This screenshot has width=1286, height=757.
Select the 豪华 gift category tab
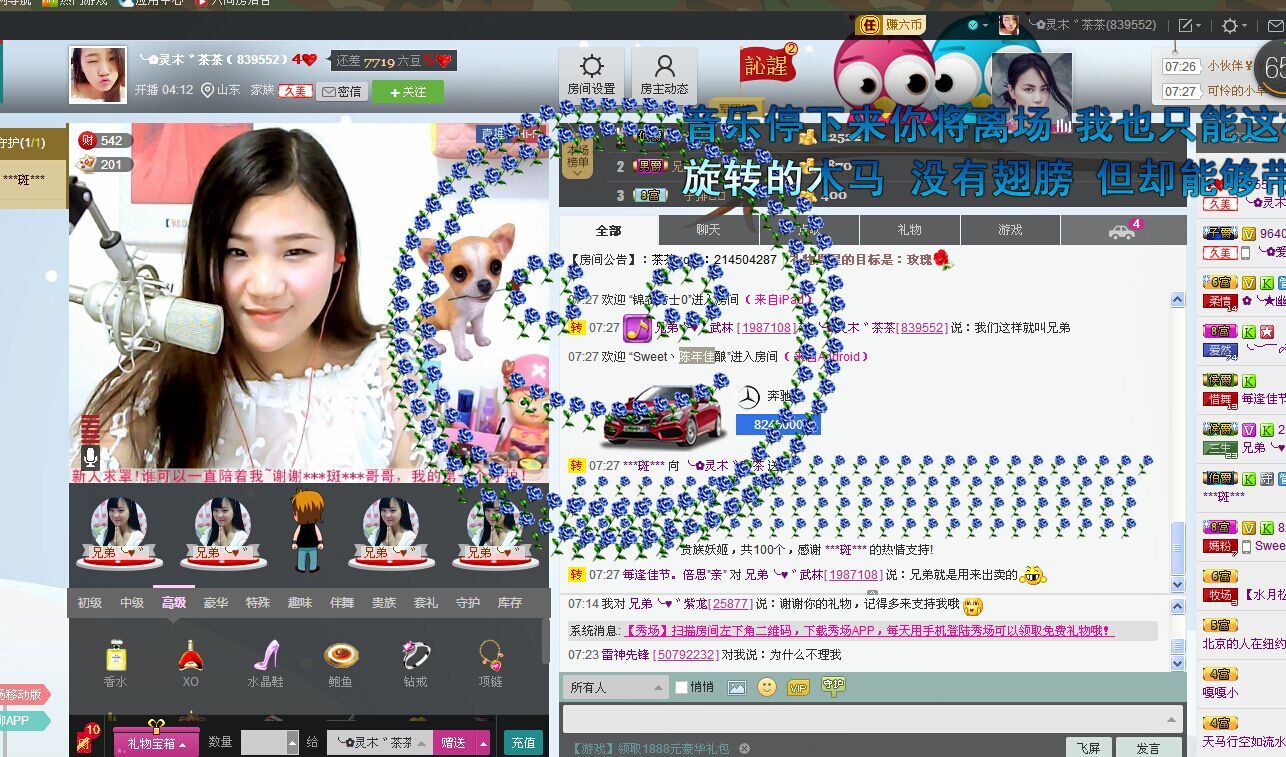(x=216, y=602)
